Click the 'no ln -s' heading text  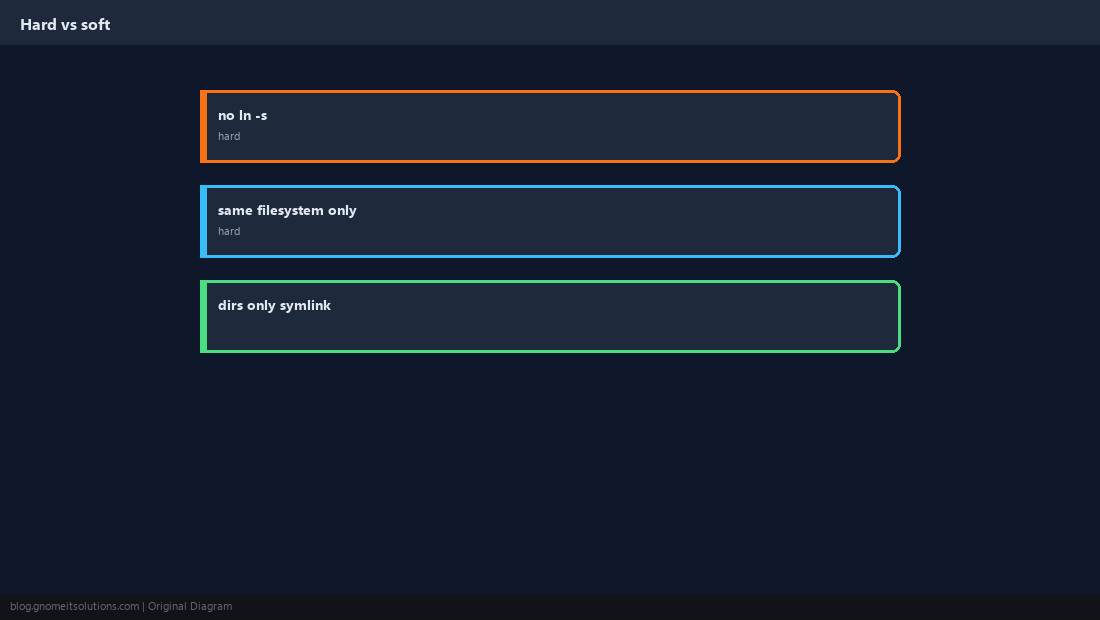tap(242, 116)
